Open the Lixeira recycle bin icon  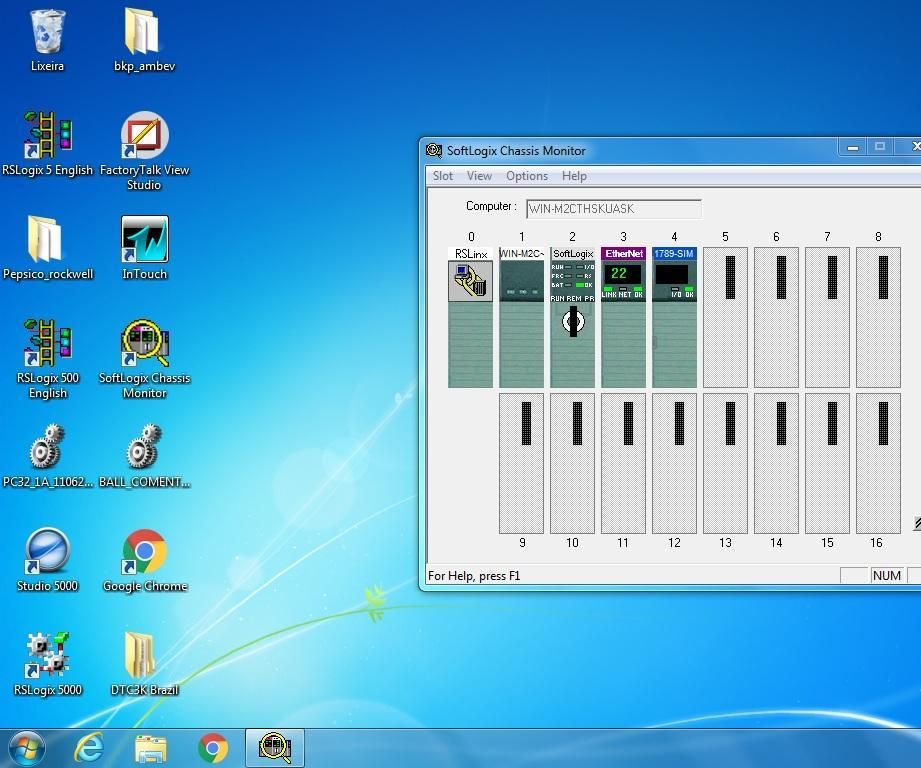click(x=47, y=41)
